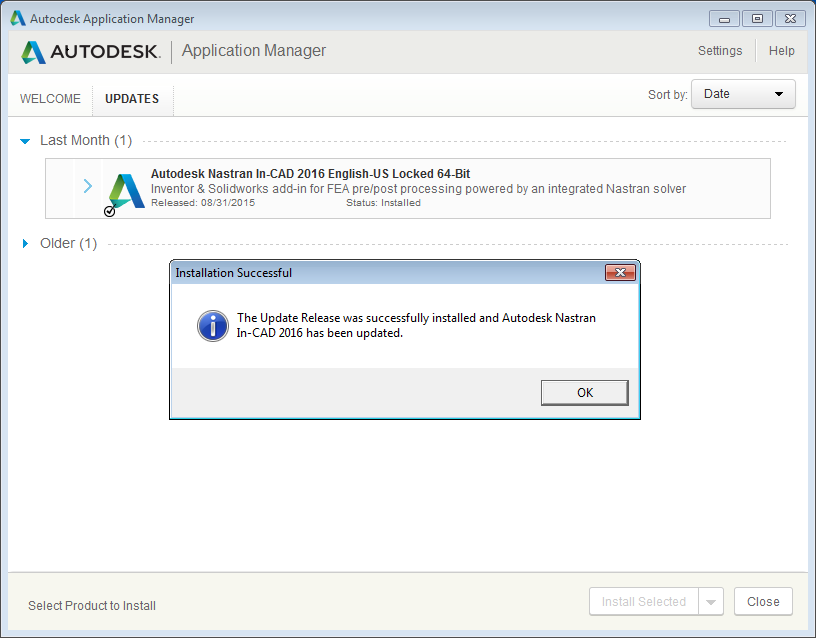Click the Update Release success message text
This screenshot has height=638, width=816.
[416, 325]
